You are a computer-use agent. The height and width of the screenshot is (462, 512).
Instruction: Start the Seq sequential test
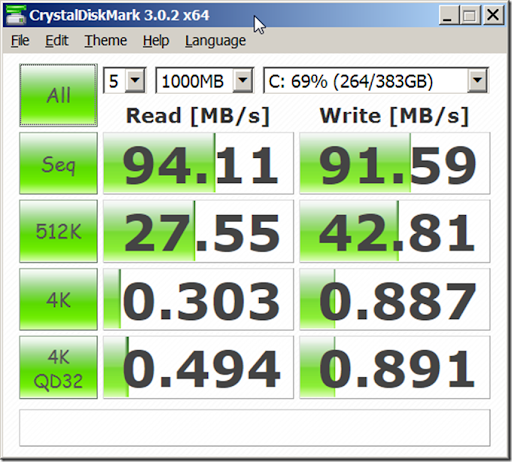58,163
